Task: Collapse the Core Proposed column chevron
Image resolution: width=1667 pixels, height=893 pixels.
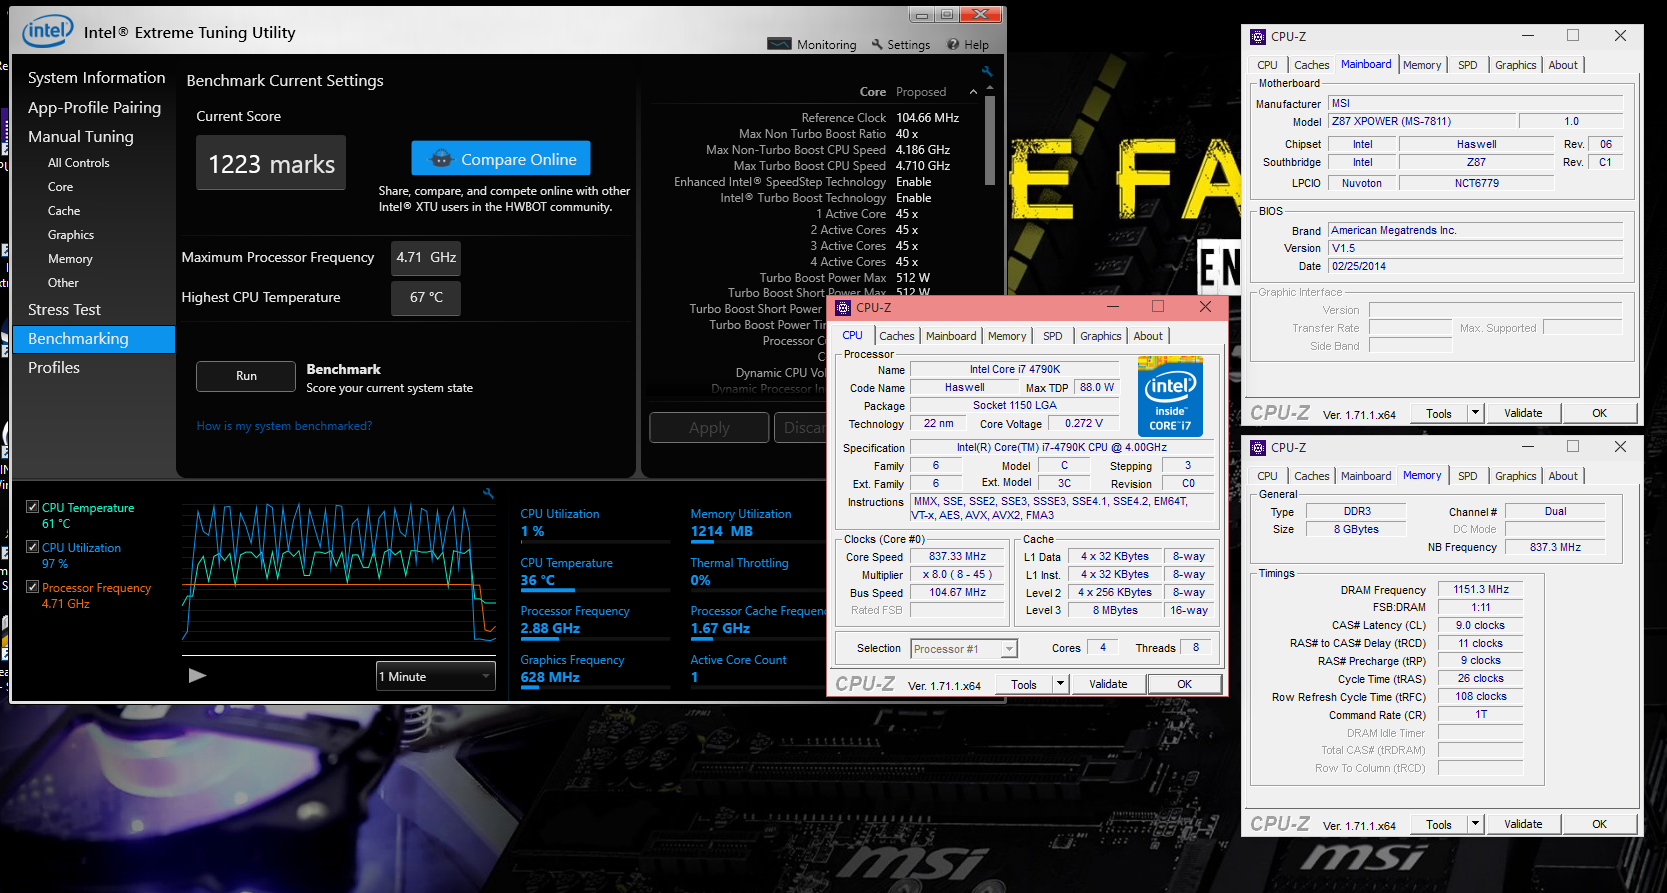Action: [973, 92]
